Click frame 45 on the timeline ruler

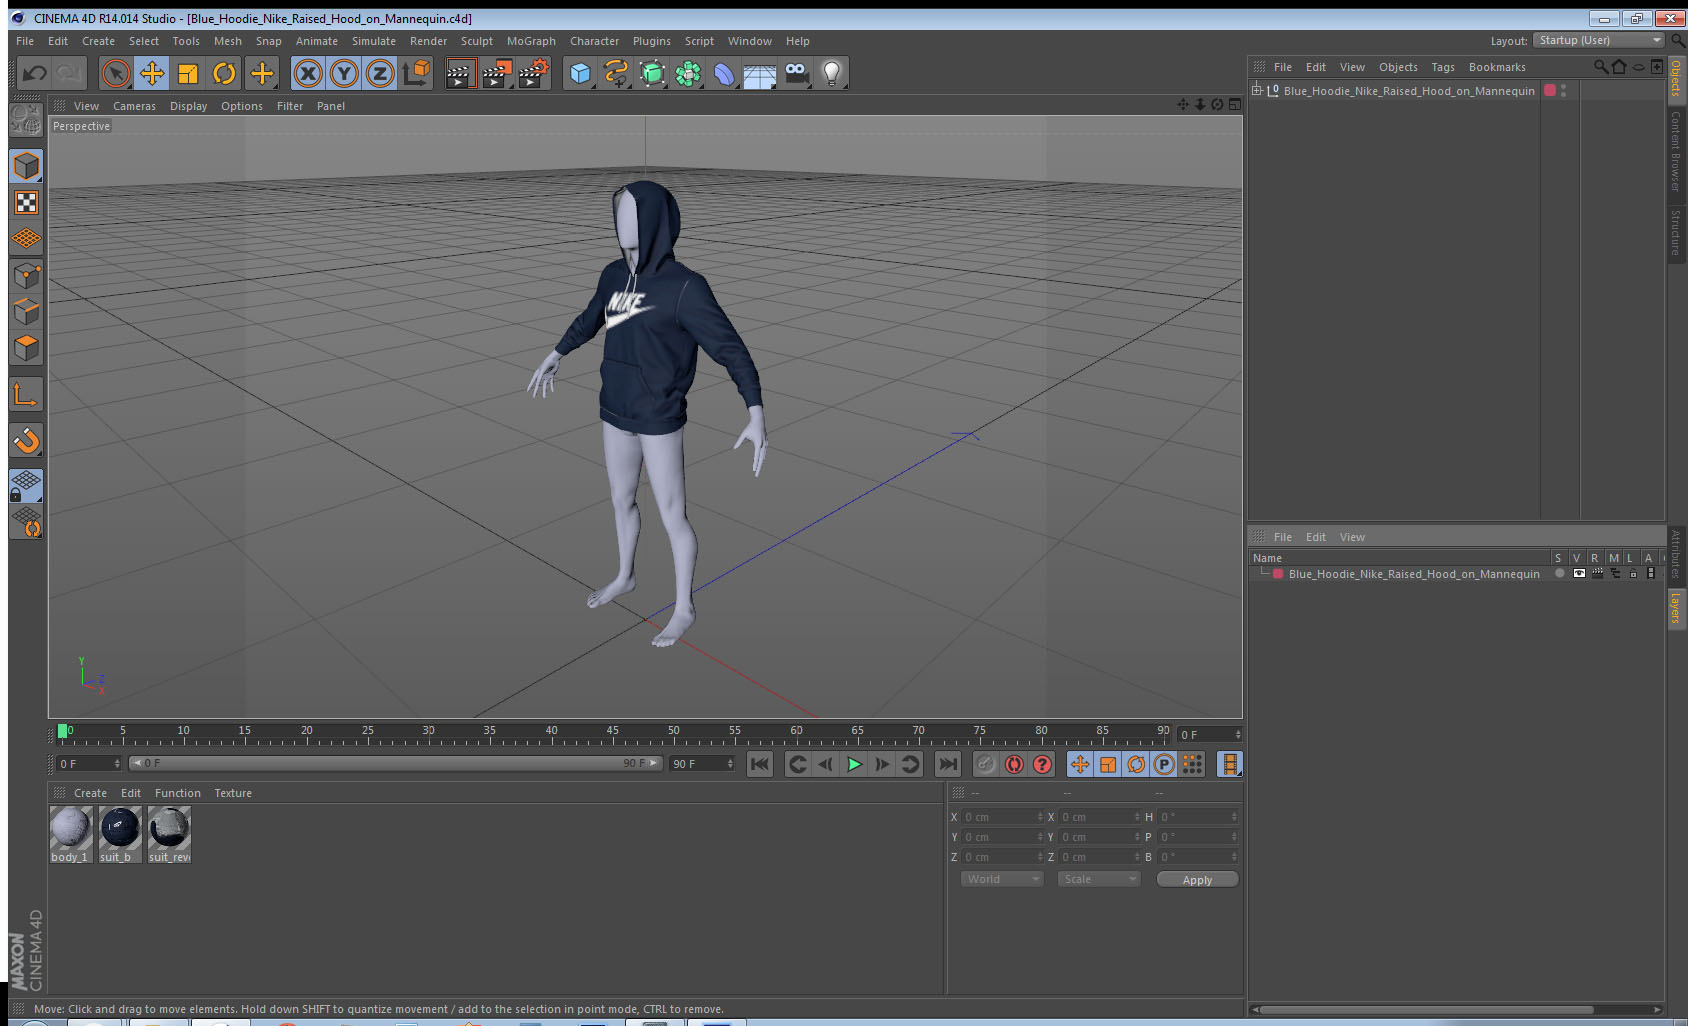[x=612, y=732]
